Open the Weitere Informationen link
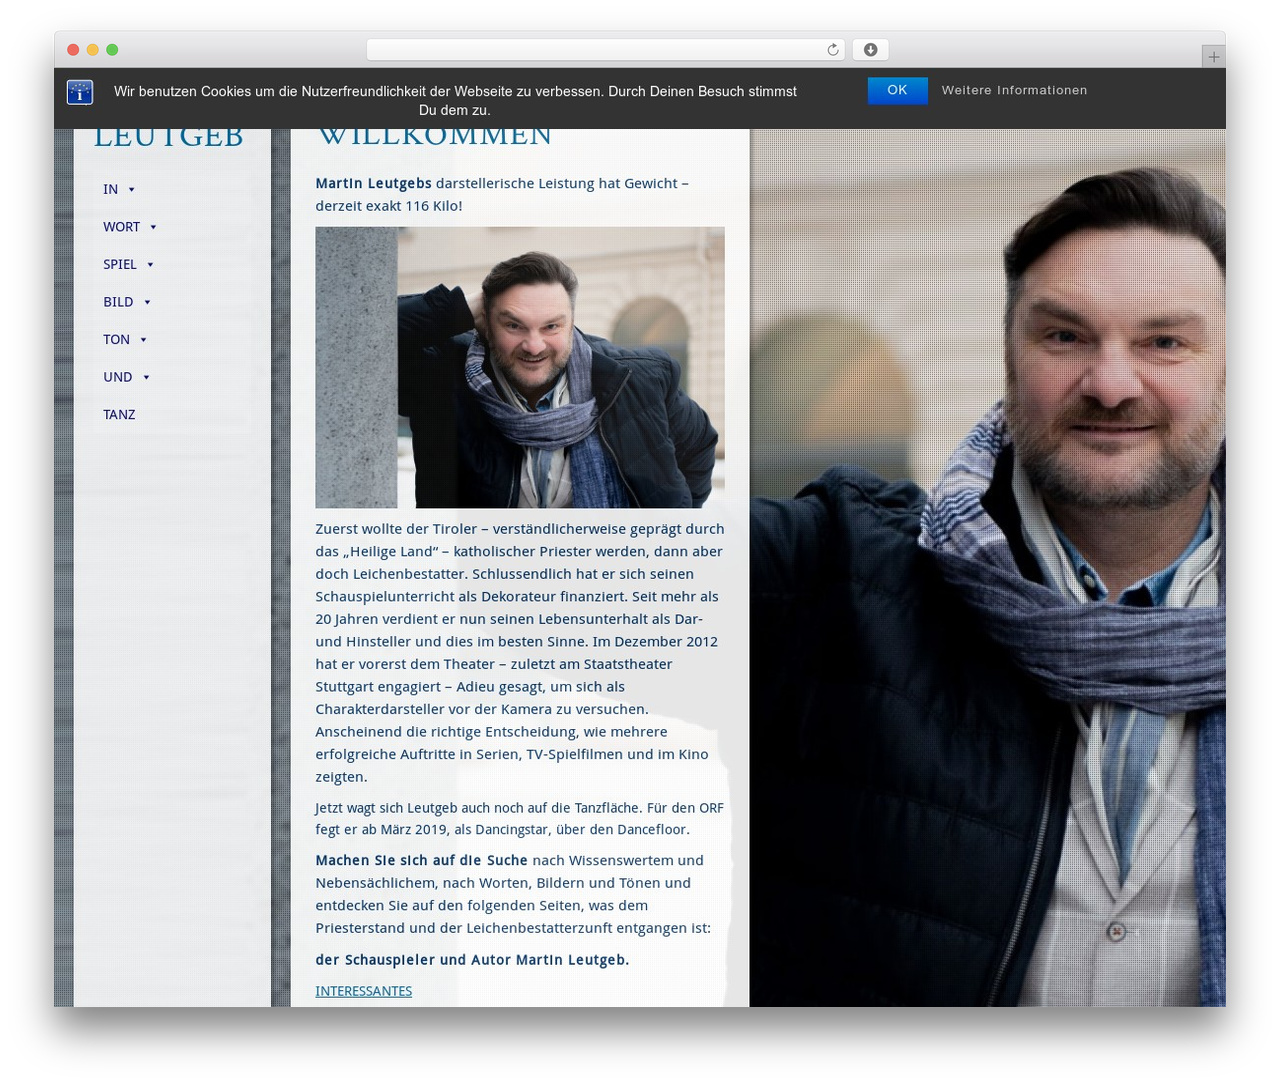The image size is (1280, 1084). (x=1014, y=90)
